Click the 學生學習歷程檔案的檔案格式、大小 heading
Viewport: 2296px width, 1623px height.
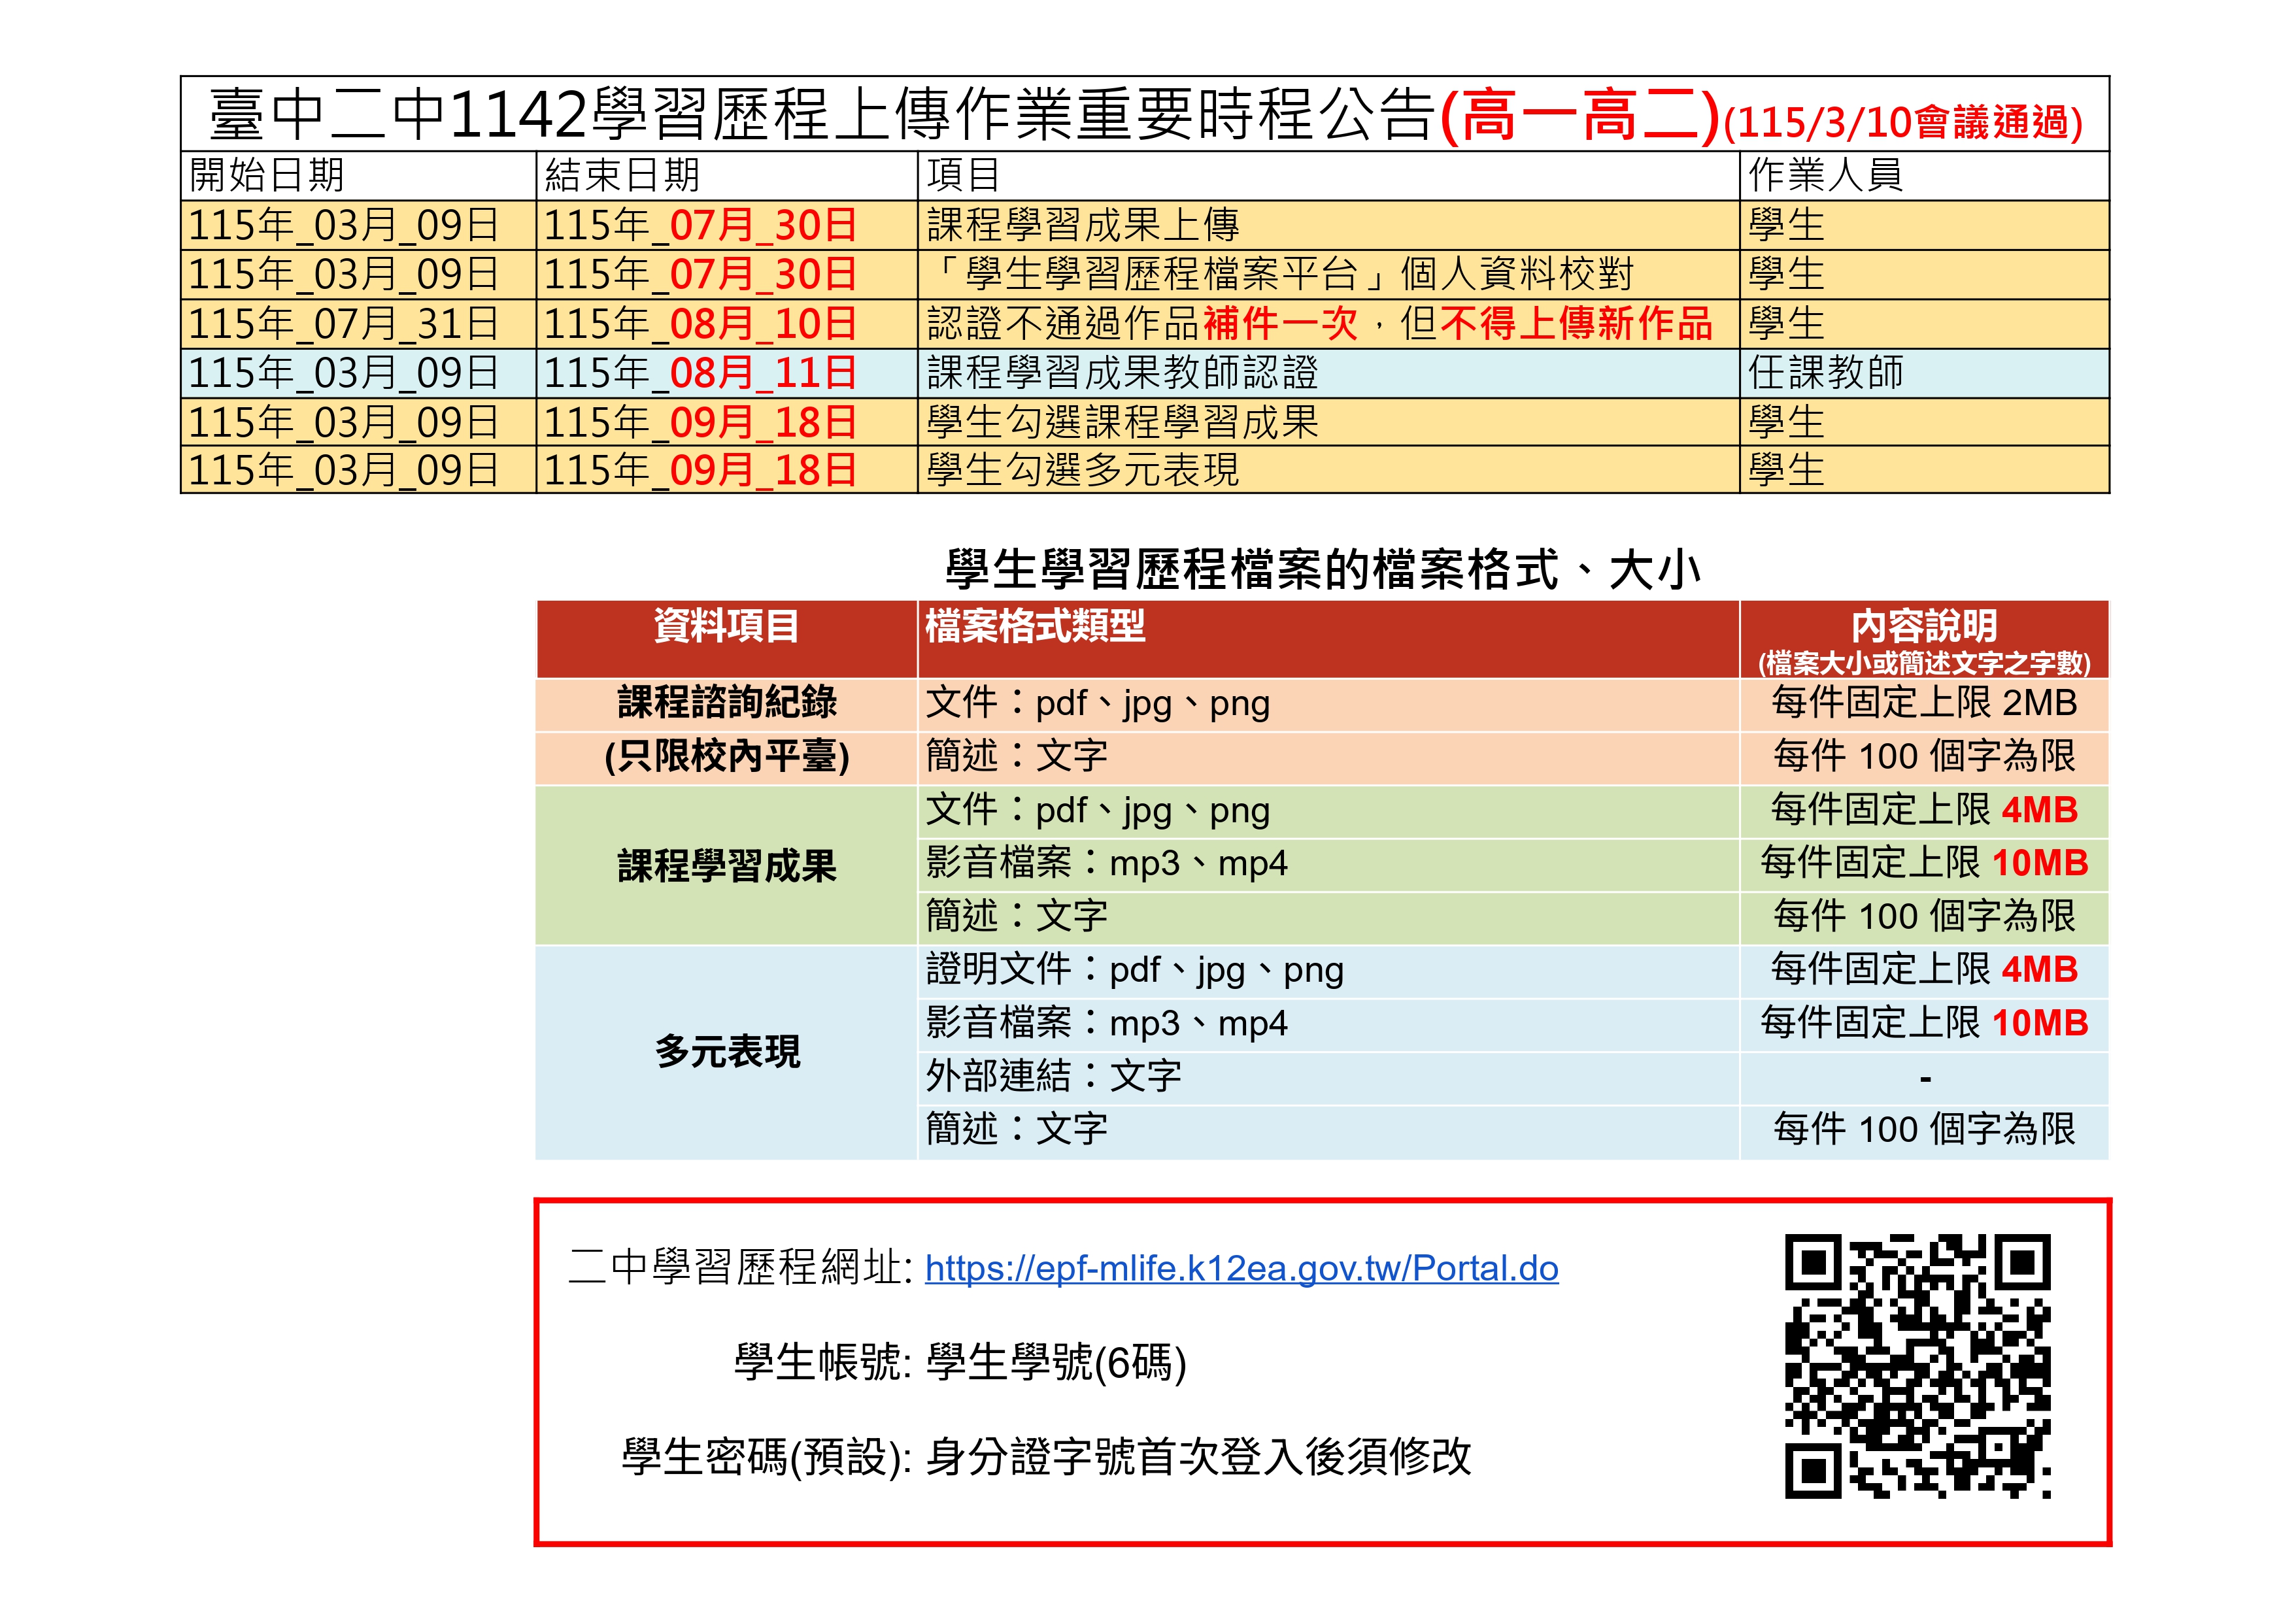pos(1322,570)
